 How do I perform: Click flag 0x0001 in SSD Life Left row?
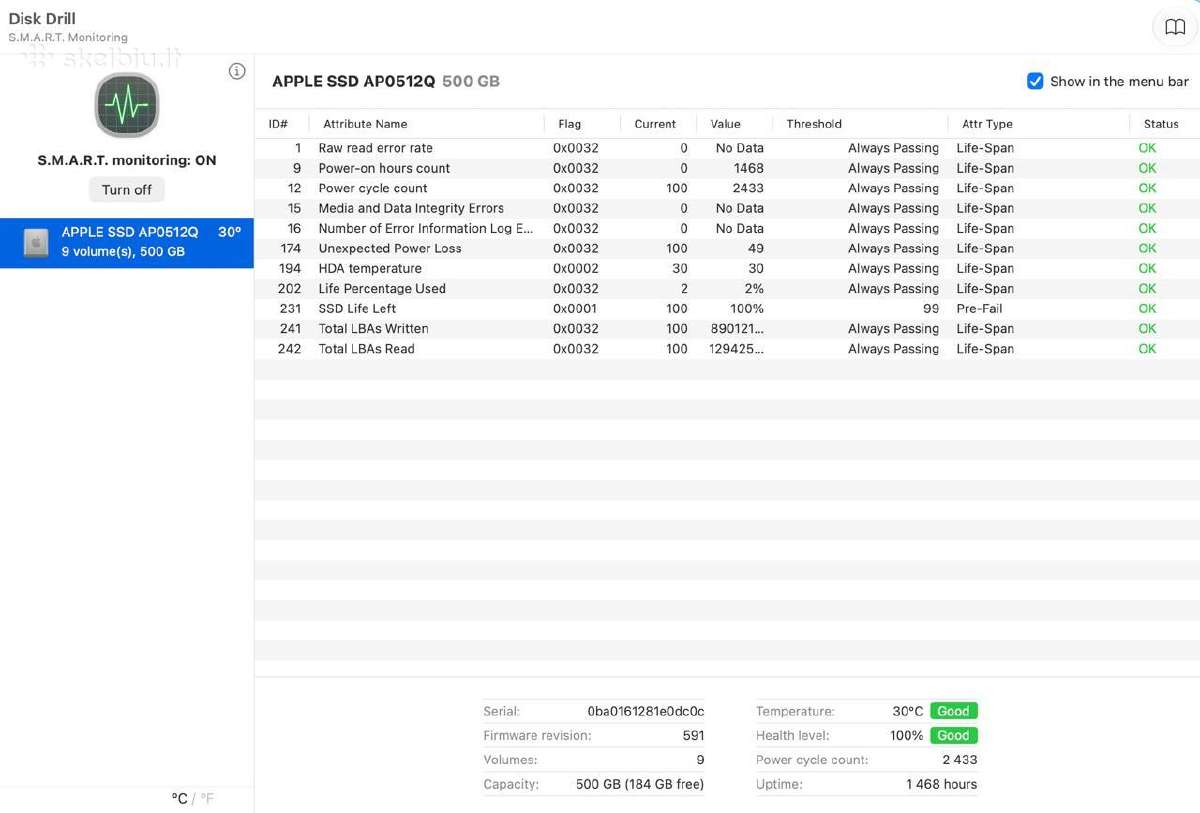click(x=576, y=308)
